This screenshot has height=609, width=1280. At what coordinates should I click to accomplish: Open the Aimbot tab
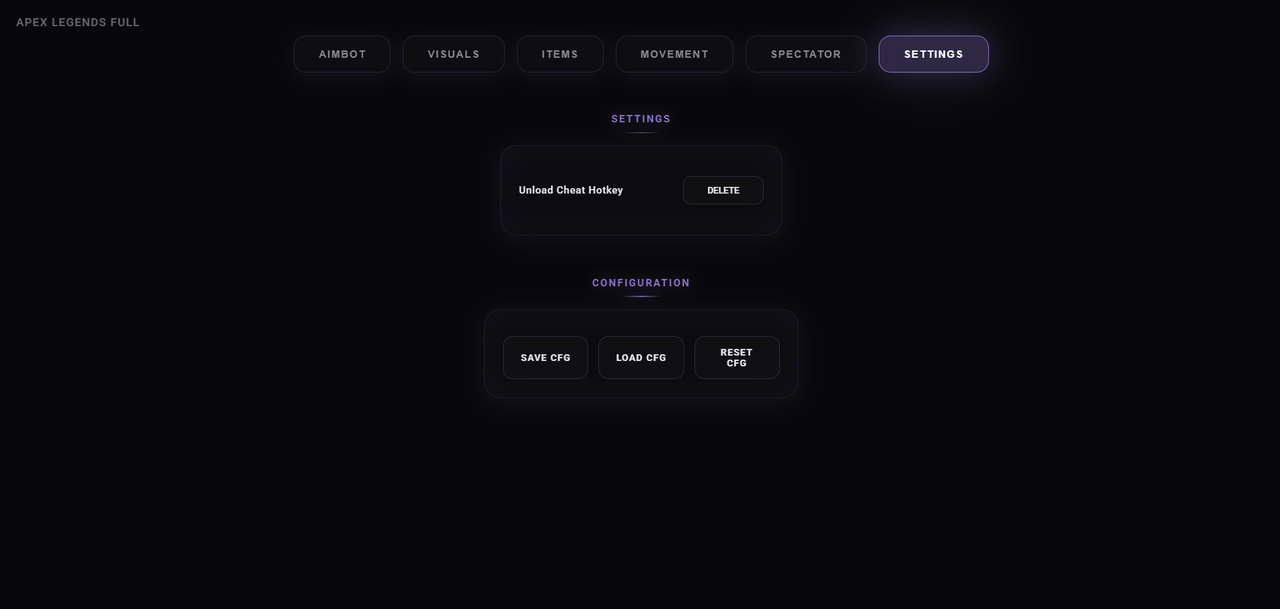click(342, 54)
